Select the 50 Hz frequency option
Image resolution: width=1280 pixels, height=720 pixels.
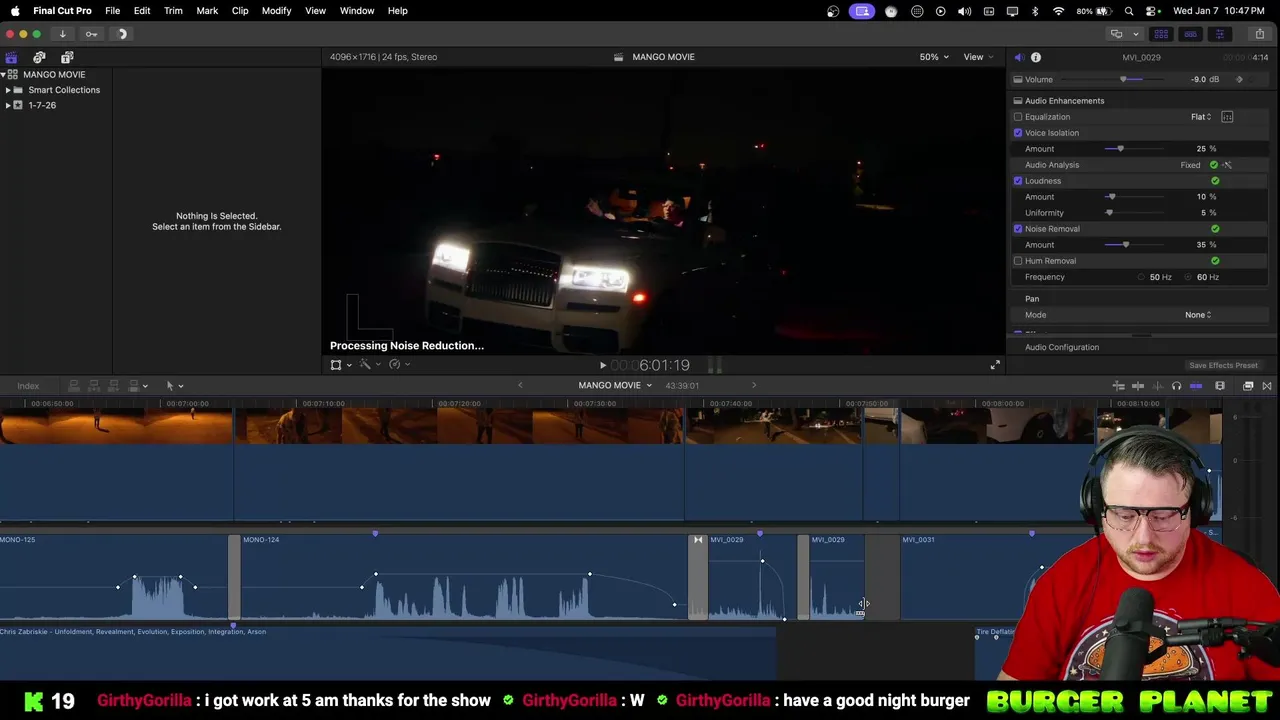(1141, 277)
